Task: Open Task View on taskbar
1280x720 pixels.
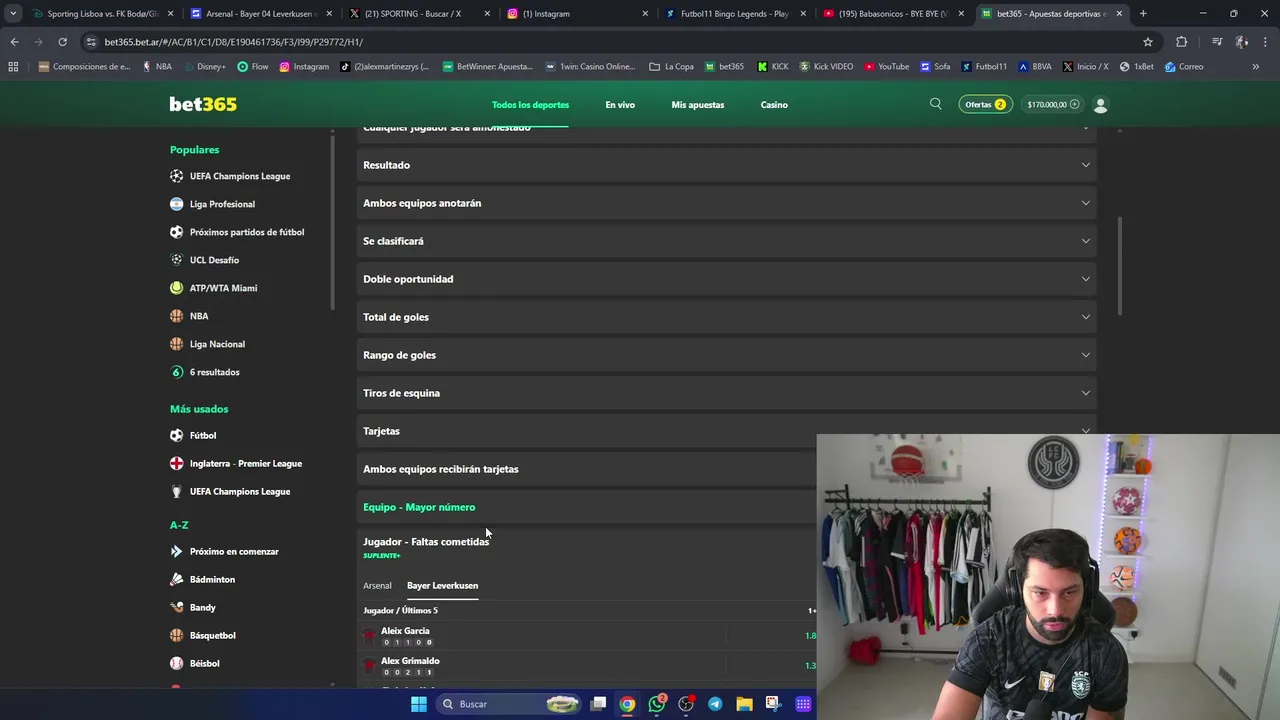Action: 598,704
